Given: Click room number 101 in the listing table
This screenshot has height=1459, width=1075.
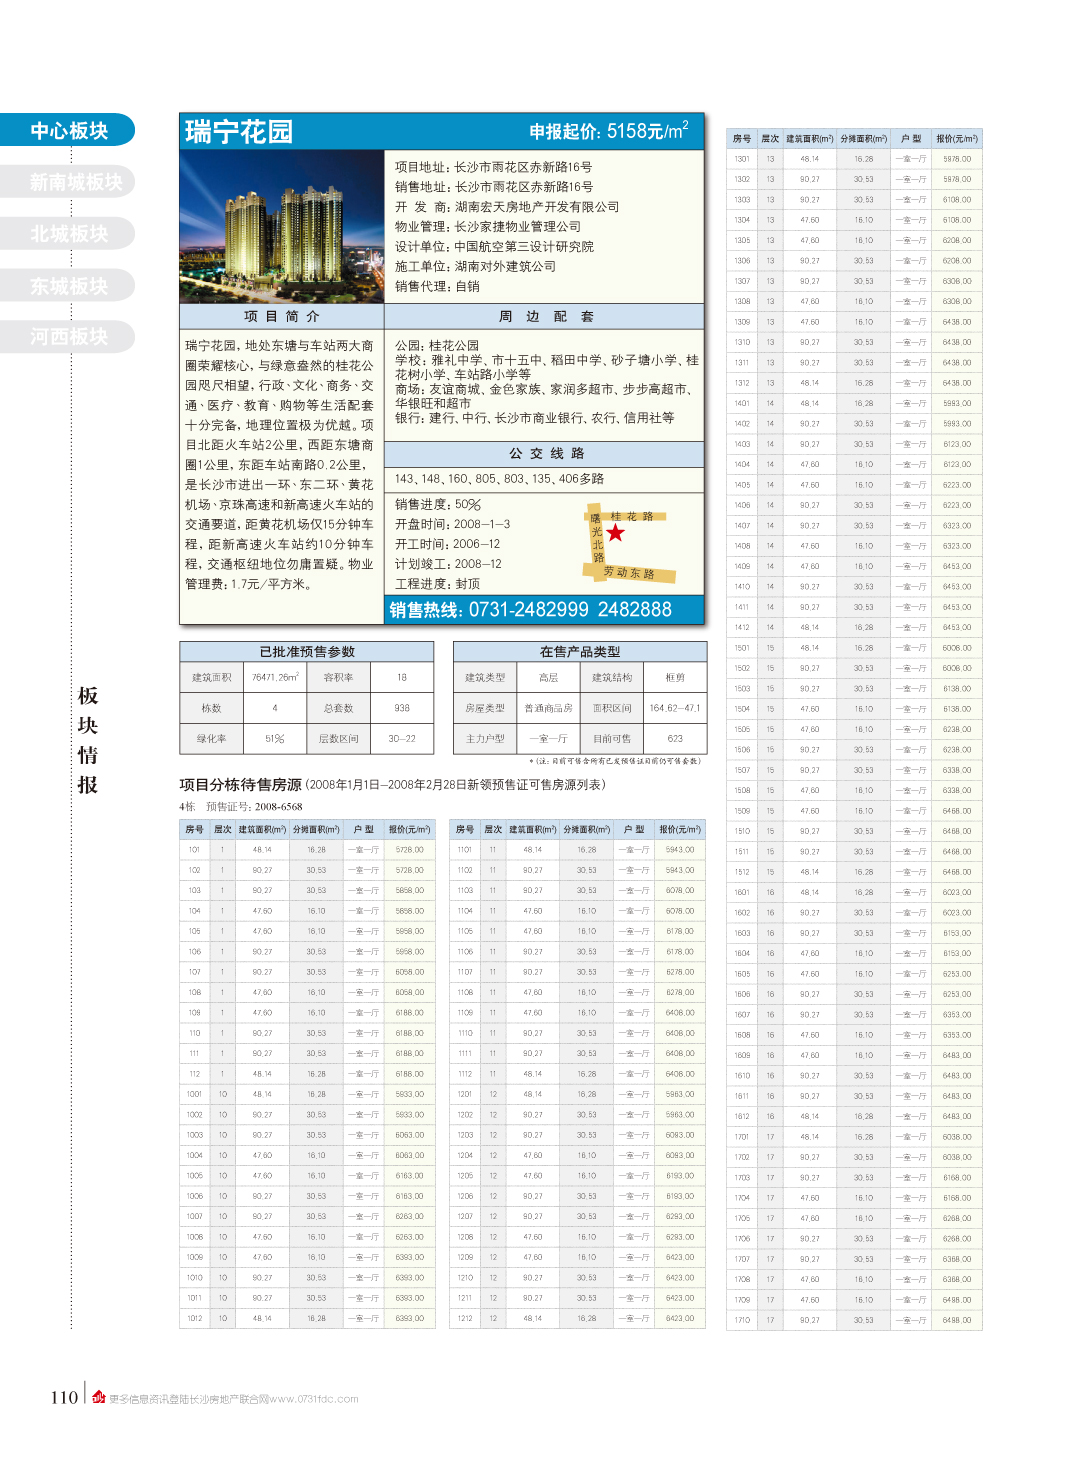Looking at the screenshot, I should (194, 850).
